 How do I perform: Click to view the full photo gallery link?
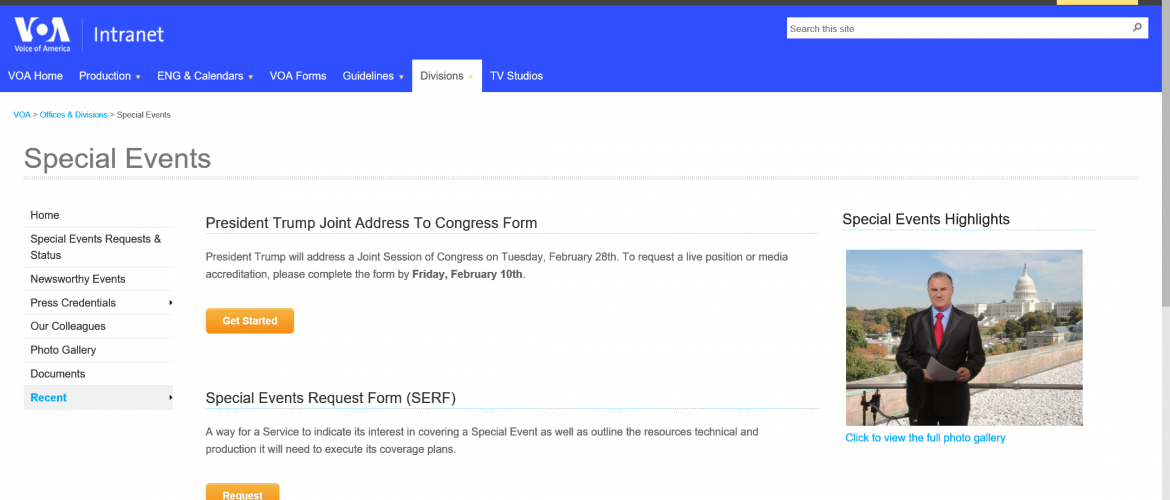tap(925, 438)
